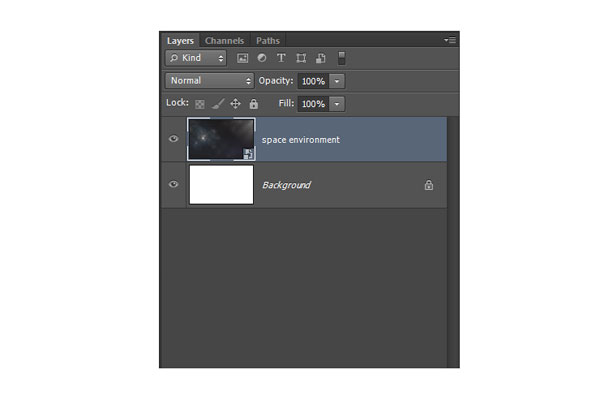
Task: Click the Fill label
Action: pos(286,103)
